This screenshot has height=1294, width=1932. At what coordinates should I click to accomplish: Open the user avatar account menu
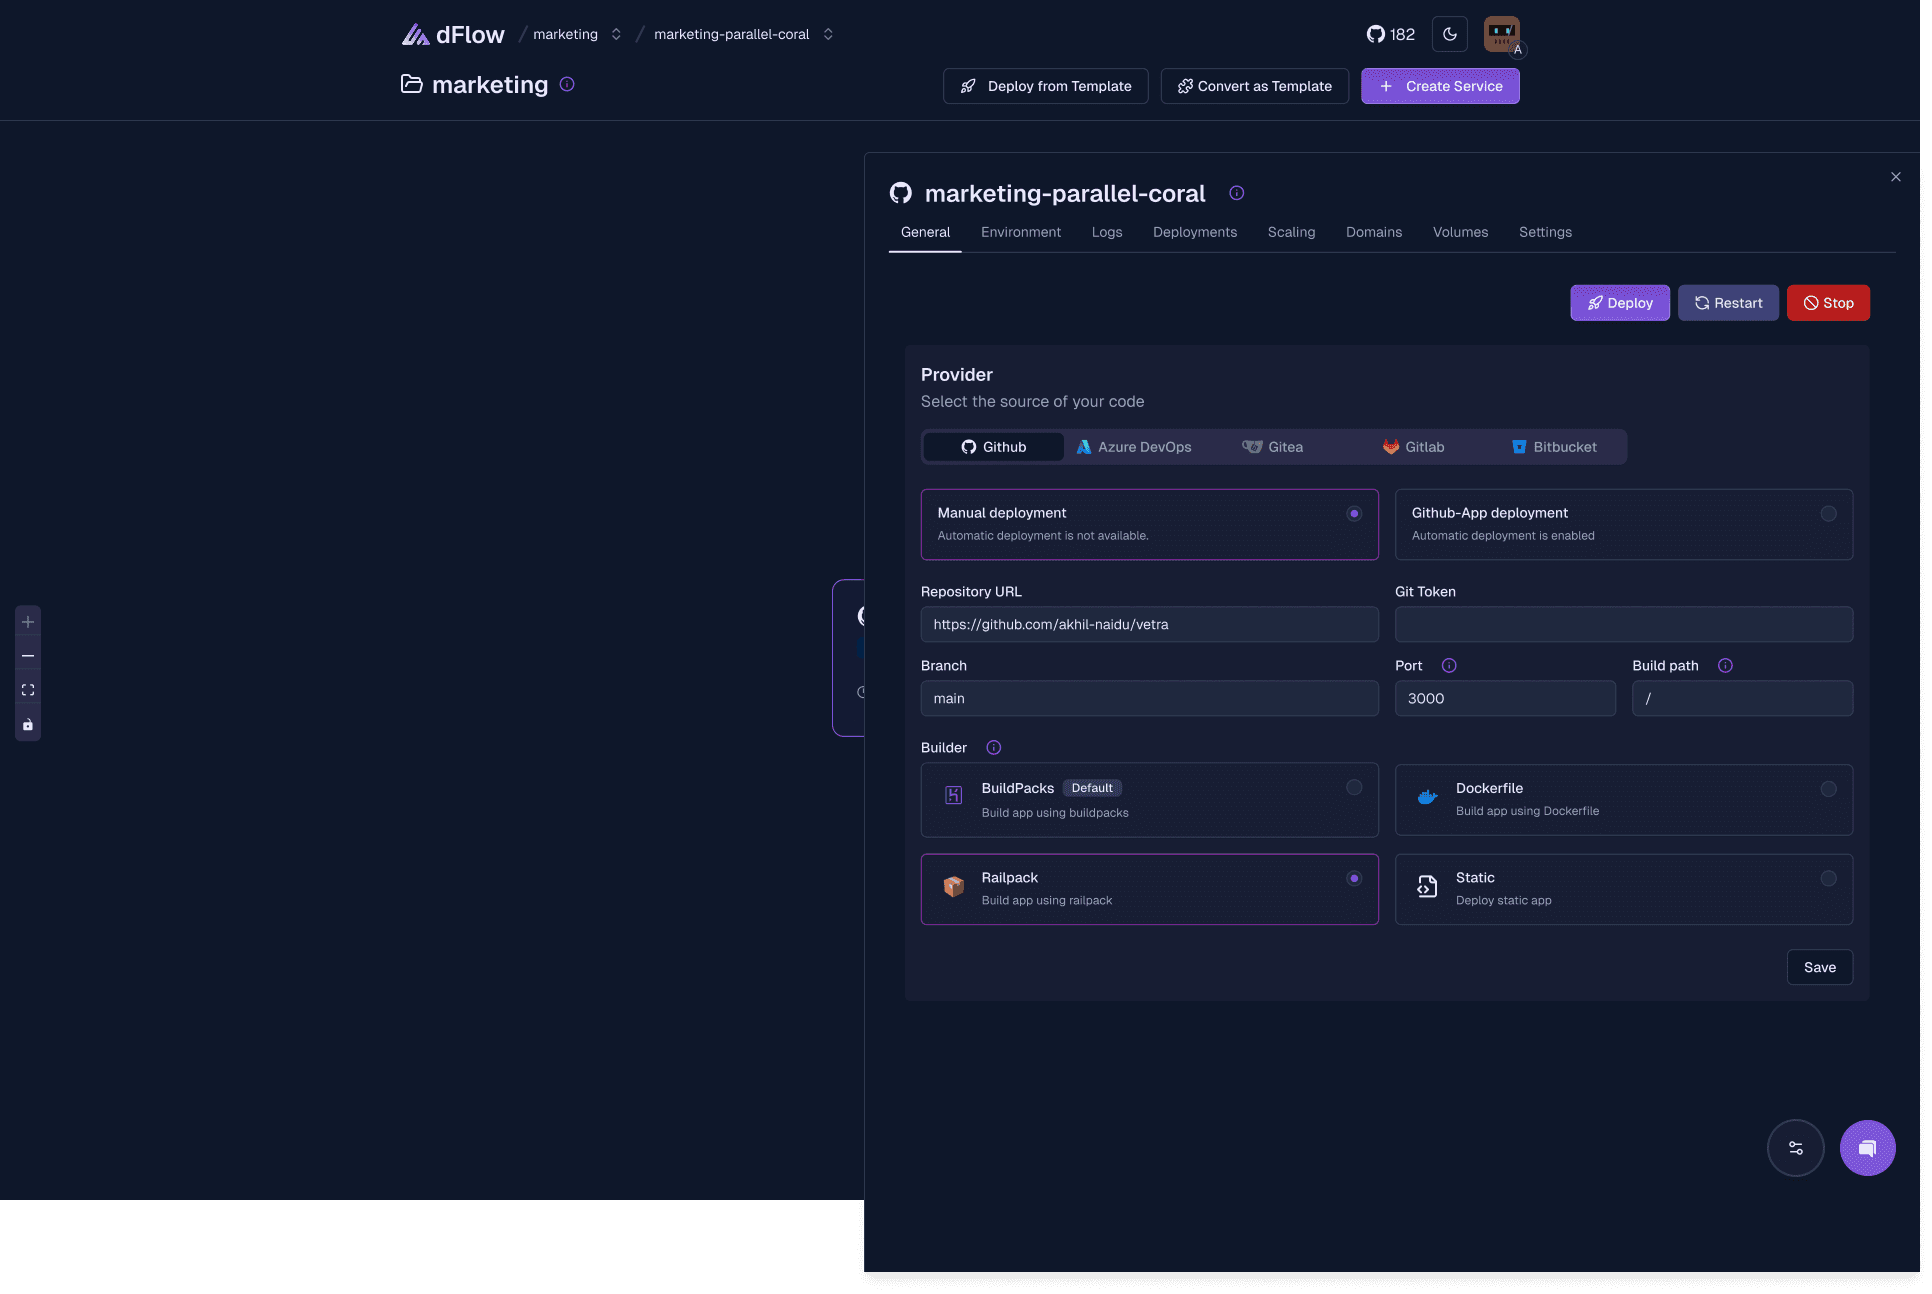click(x=1501, y=33)
